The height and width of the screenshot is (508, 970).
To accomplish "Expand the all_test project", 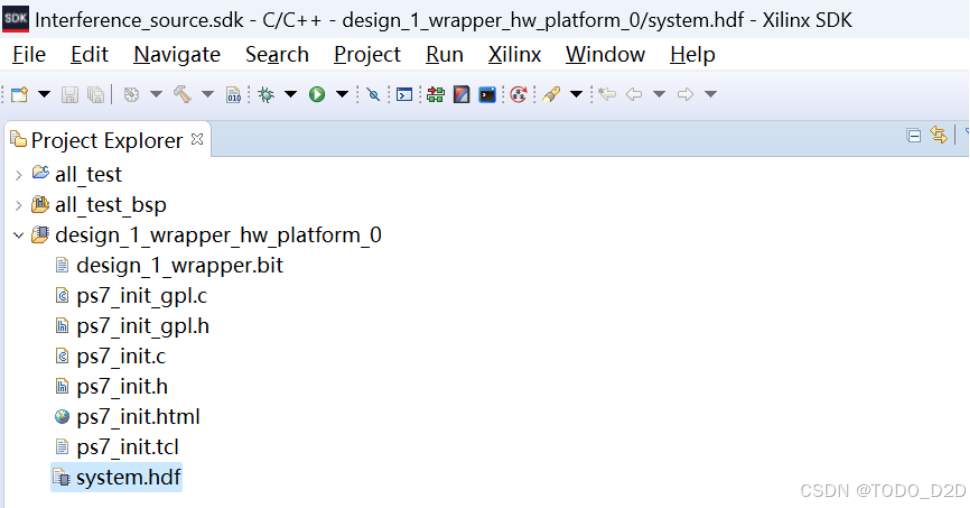I will tap(19, 175).
